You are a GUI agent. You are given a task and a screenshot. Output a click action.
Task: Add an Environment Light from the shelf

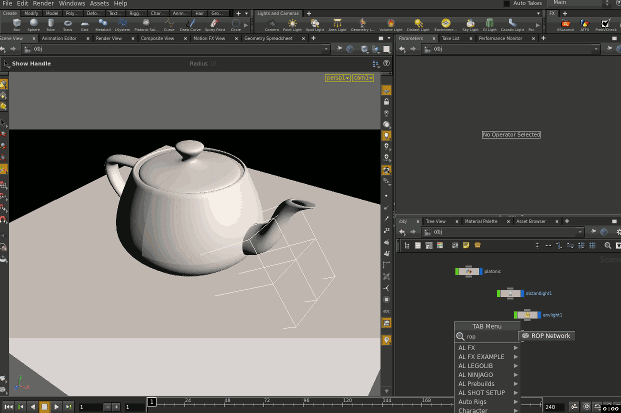[446, 25]
